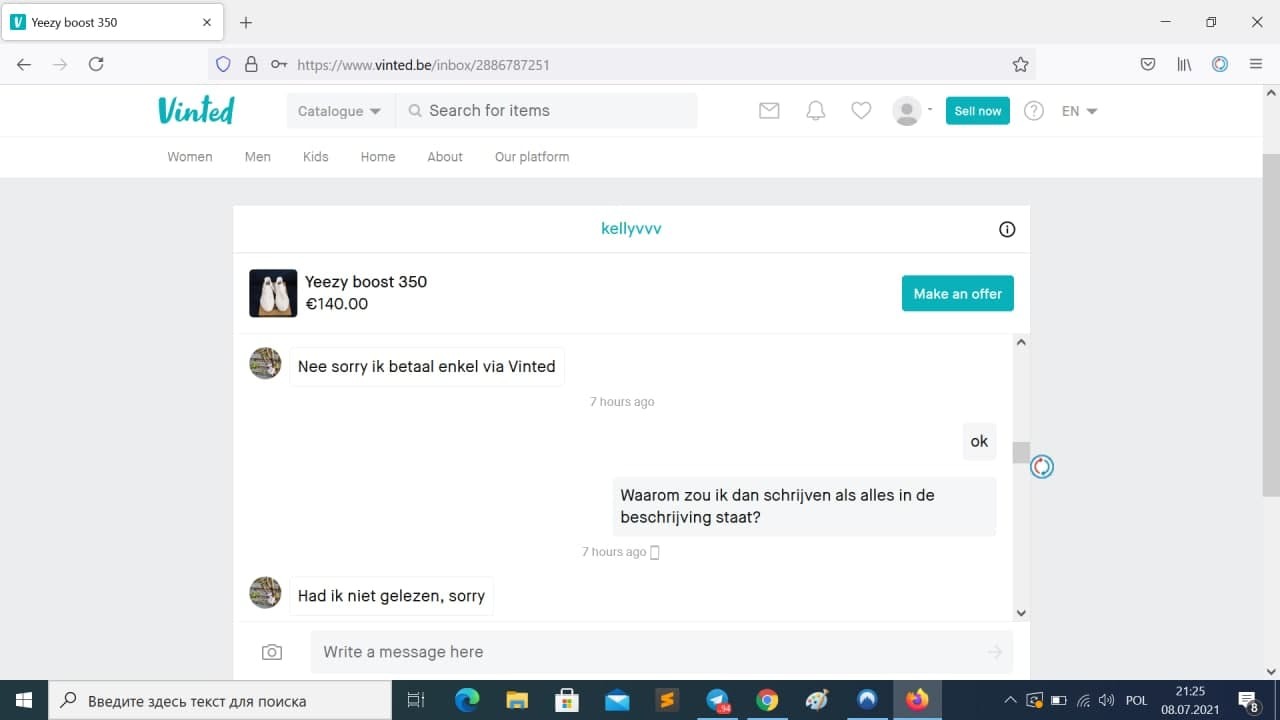Open the Firefox hamburger menu
Viewport: 1280px width, 720px height.
click(1256, 64)
